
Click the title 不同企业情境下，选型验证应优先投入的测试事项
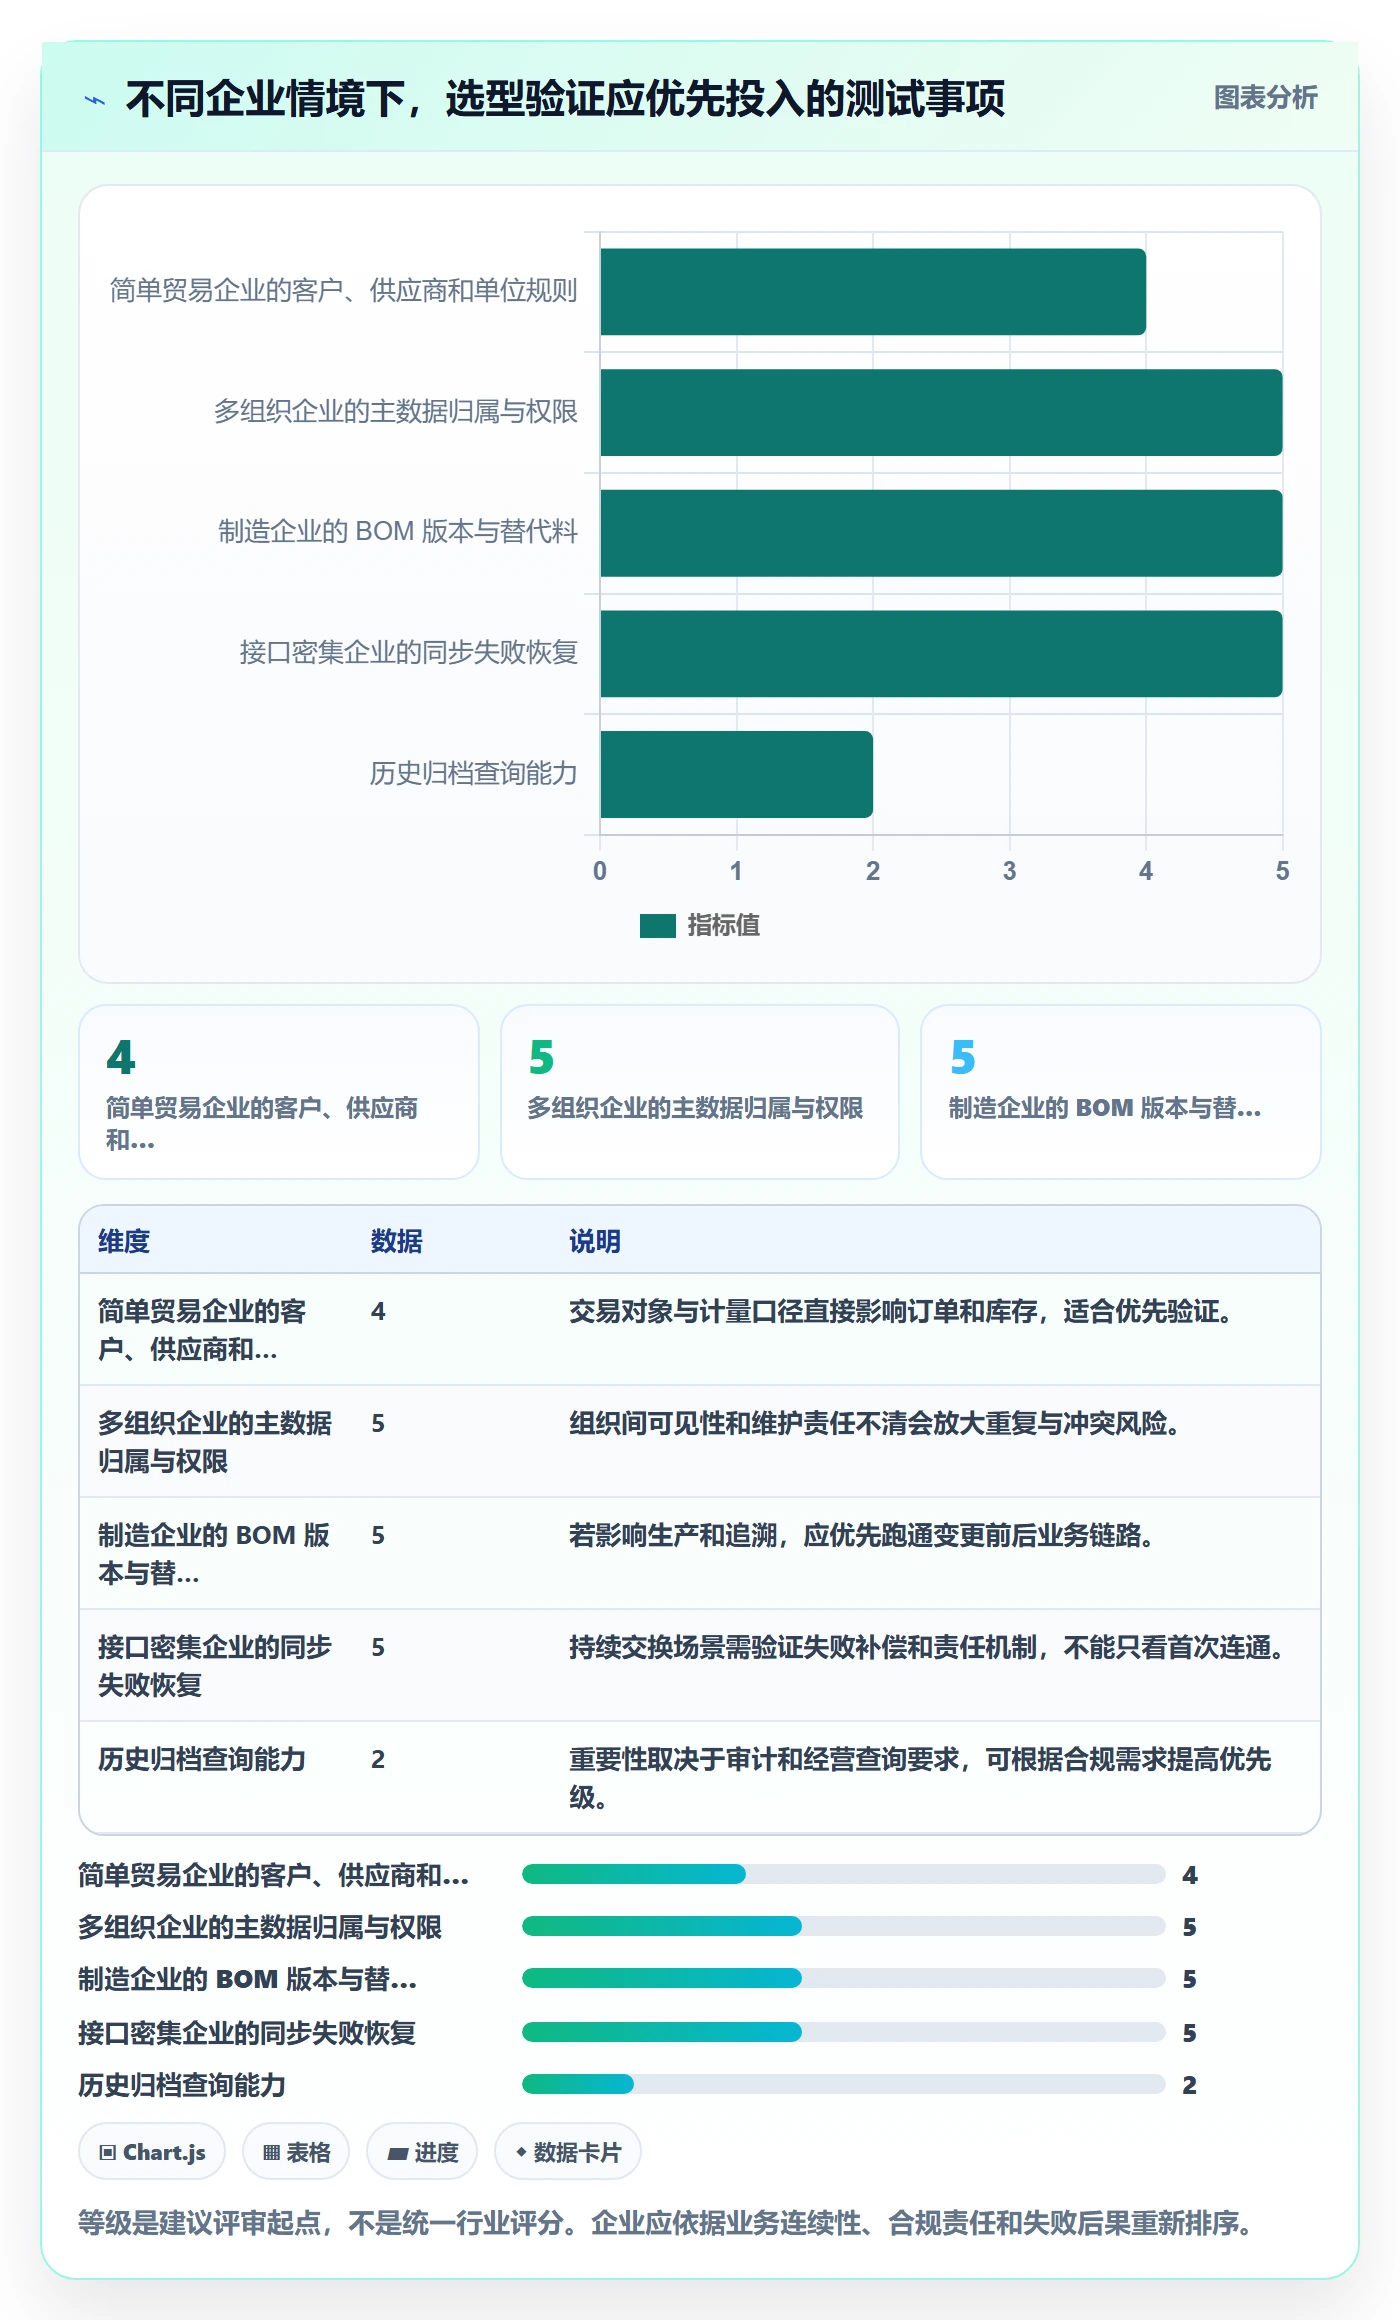[x=565, y=99]
